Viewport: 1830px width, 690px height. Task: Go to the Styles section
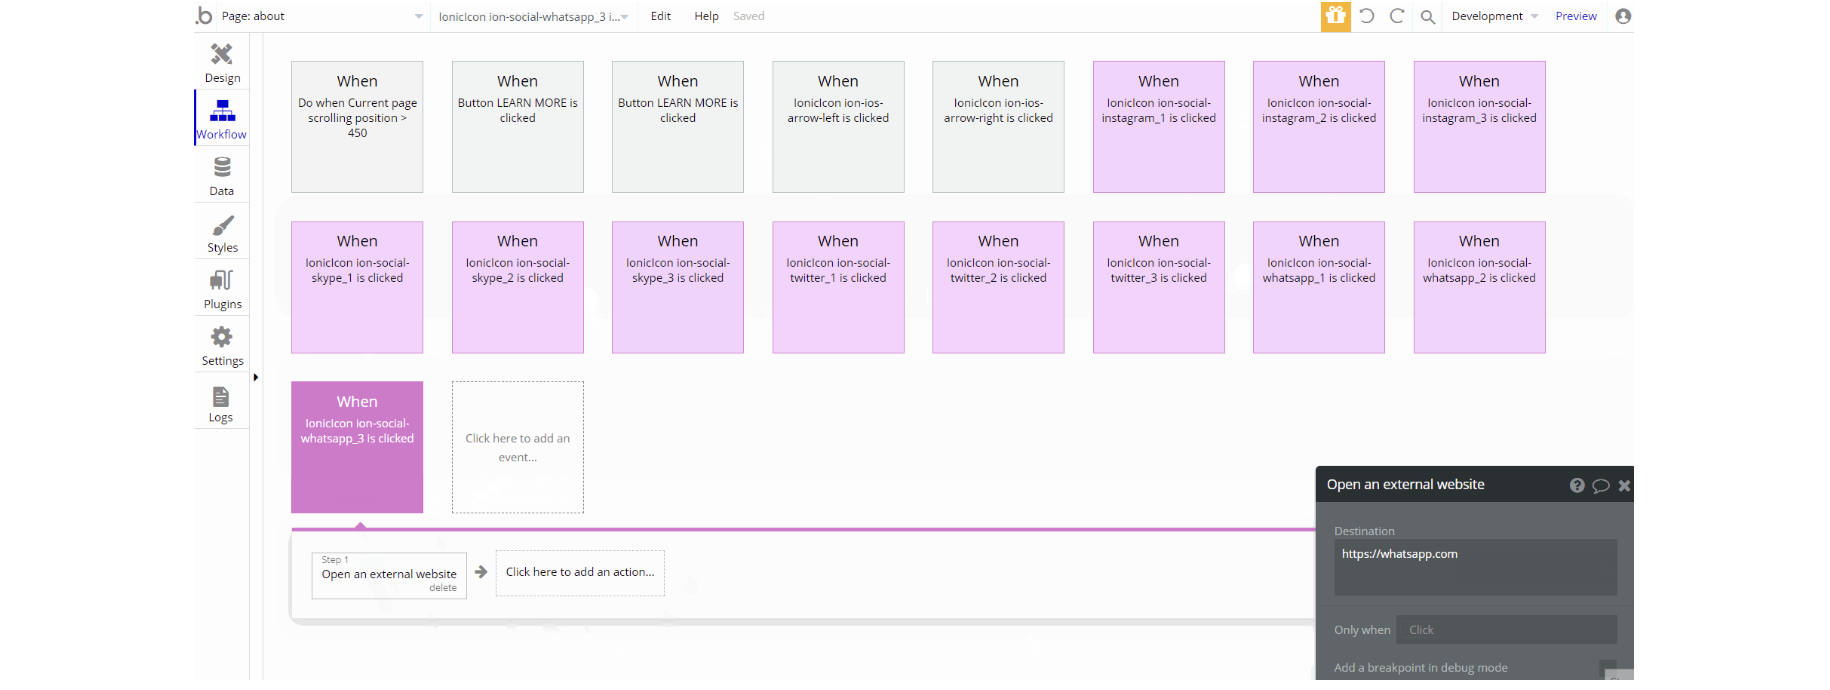click(222, 233)
